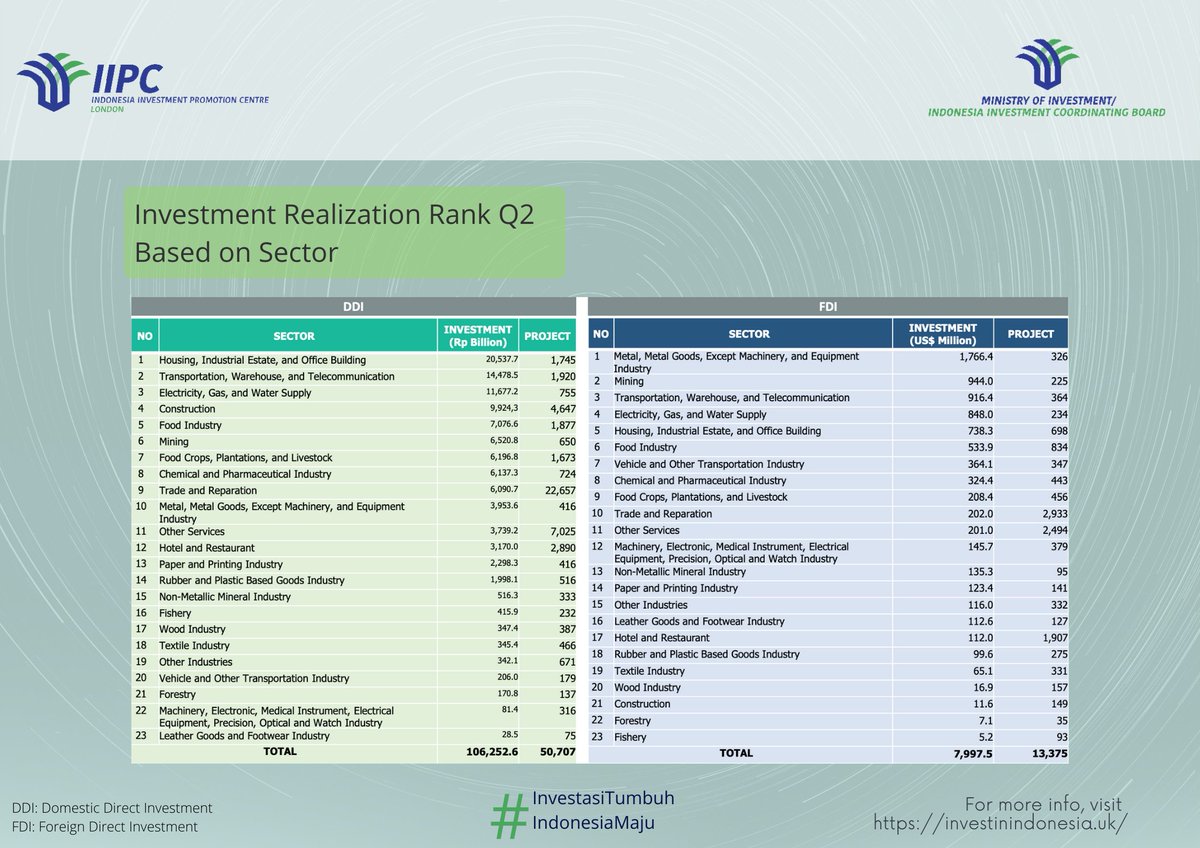Select DDI row 'Housing, Industrial Estate, and Office Building'

(354, 360)
